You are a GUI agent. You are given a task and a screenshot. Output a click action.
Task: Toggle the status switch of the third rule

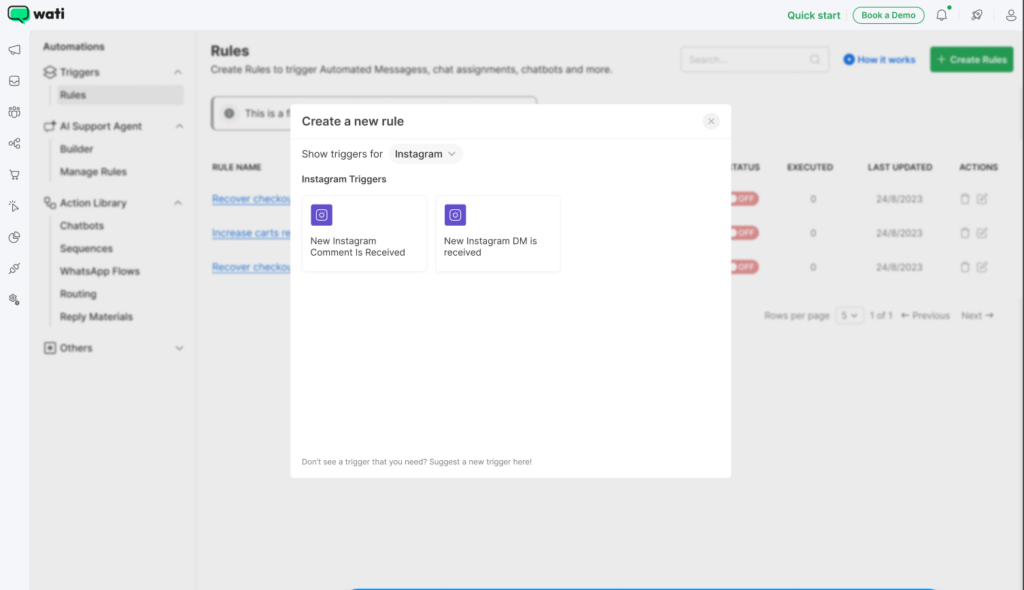coord(744,267)
